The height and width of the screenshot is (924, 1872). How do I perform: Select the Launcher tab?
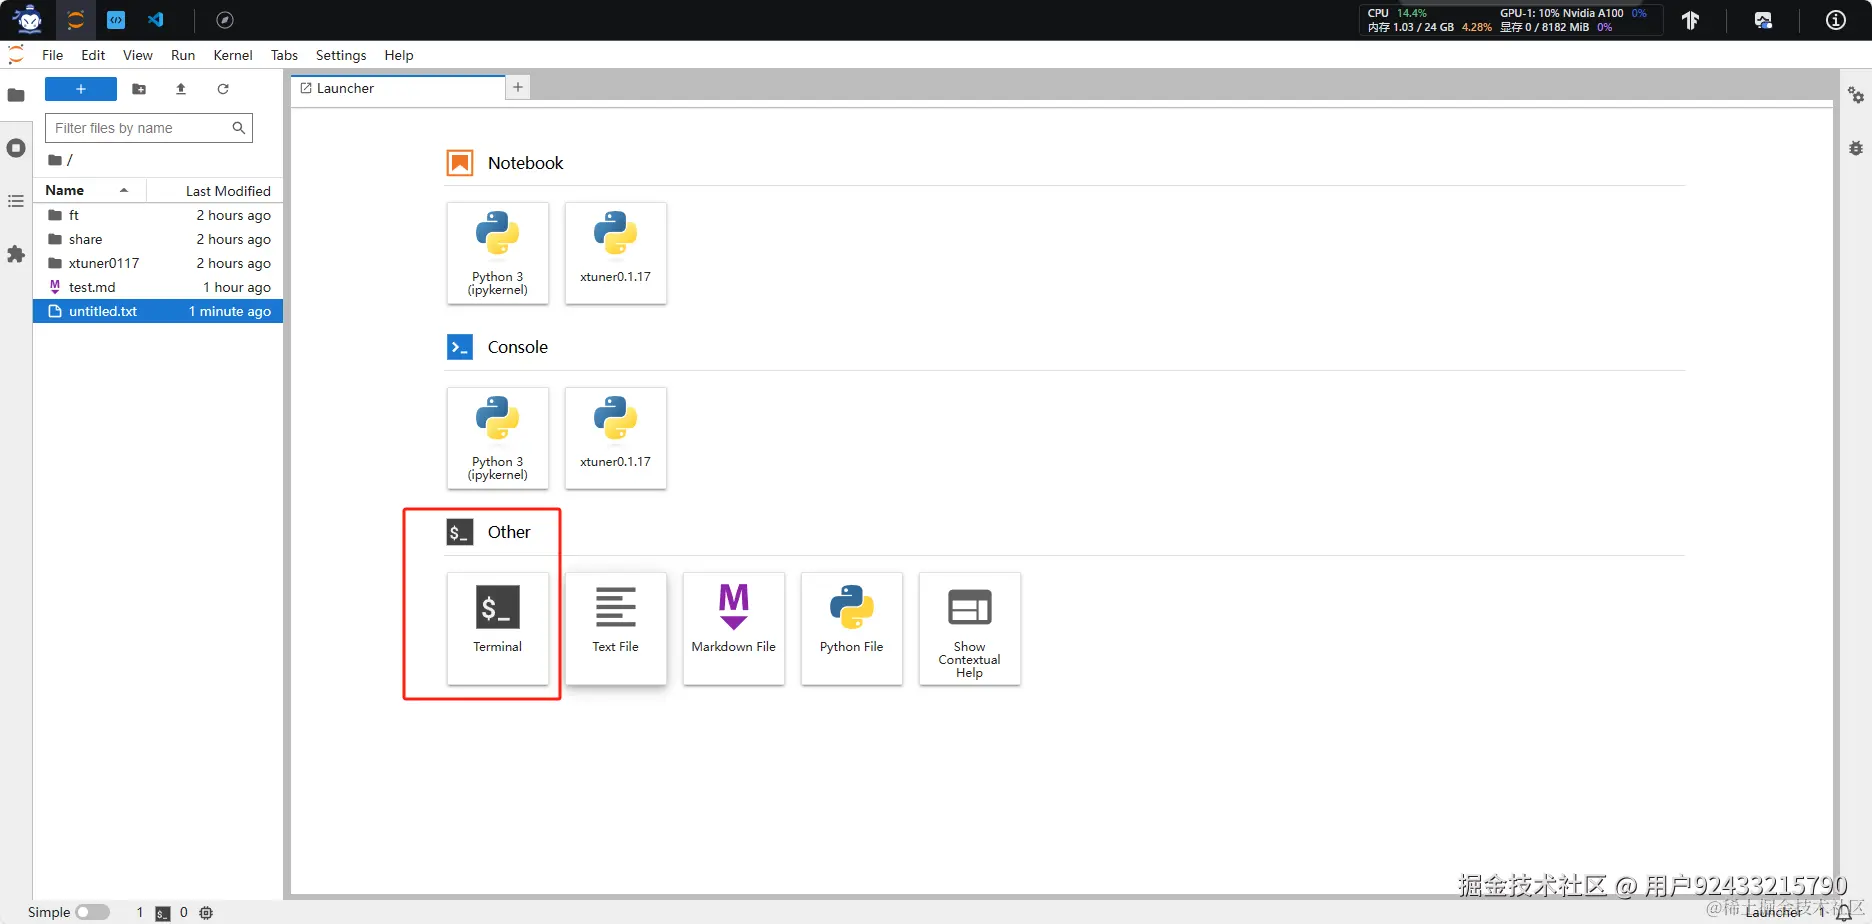click(x=398, y=88)
